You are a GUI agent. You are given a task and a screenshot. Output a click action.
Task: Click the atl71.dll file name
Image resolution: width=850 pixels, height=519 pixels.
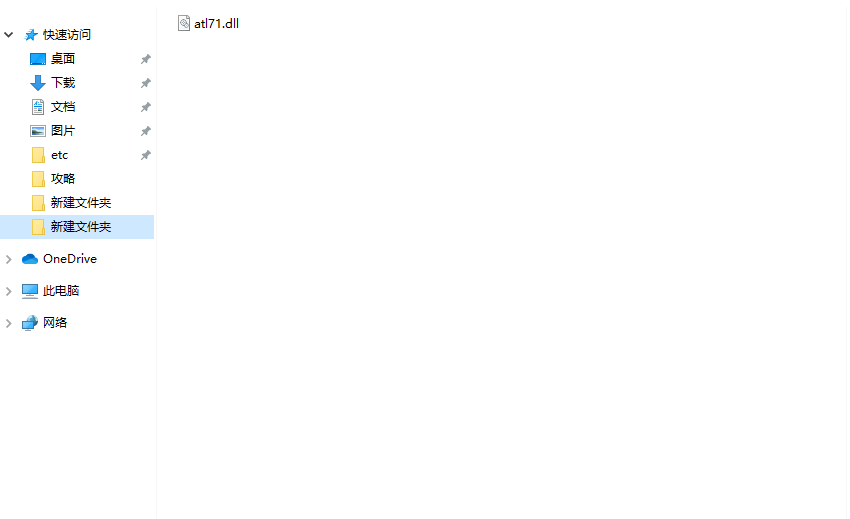216,23
